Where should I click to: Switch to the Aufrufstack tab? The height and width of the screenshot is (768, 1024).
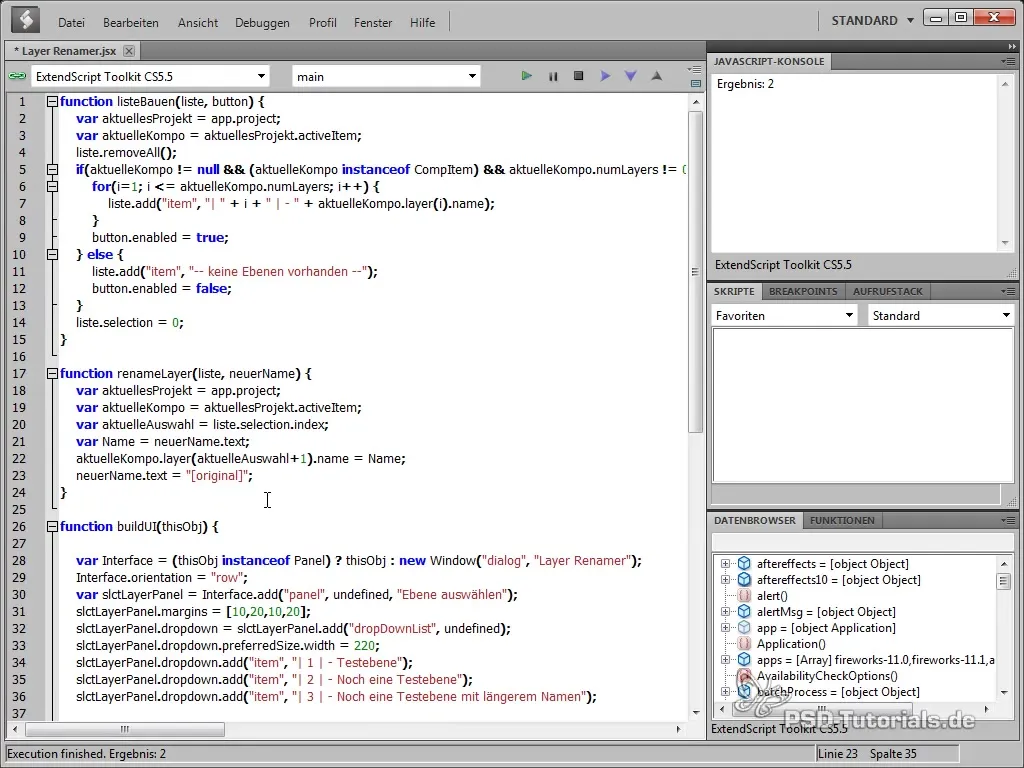point(888,291)
